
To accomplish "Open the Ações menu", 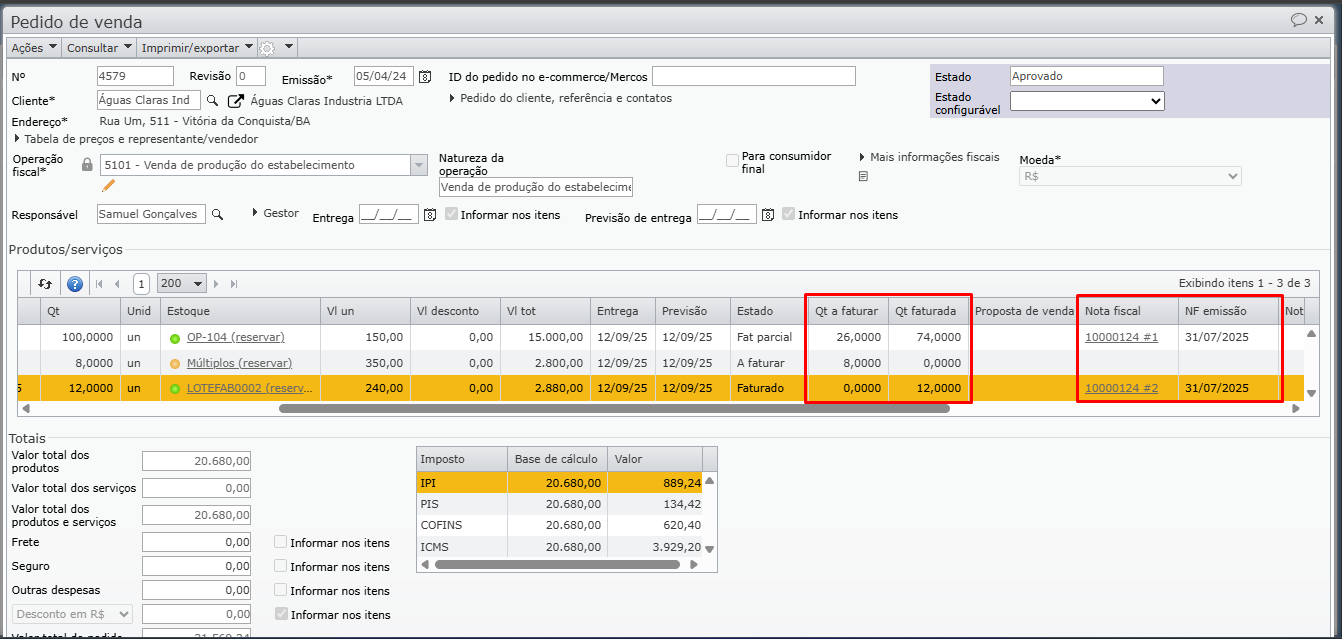I will 33,48.
